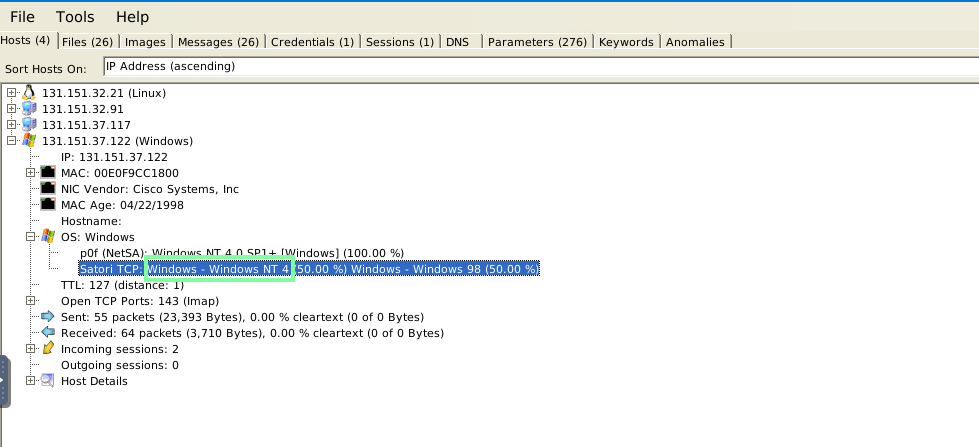Collapse the 131.151.37.122 Windows host node

pyautogui.click(x=11, y=140)
